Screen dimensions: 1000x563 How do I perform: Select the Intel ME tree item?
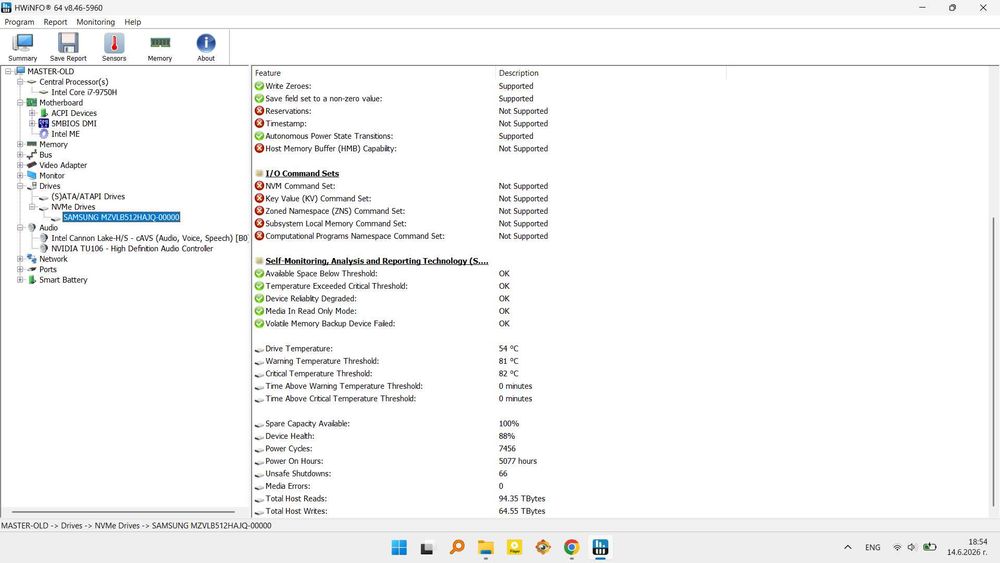coord(65,134)
